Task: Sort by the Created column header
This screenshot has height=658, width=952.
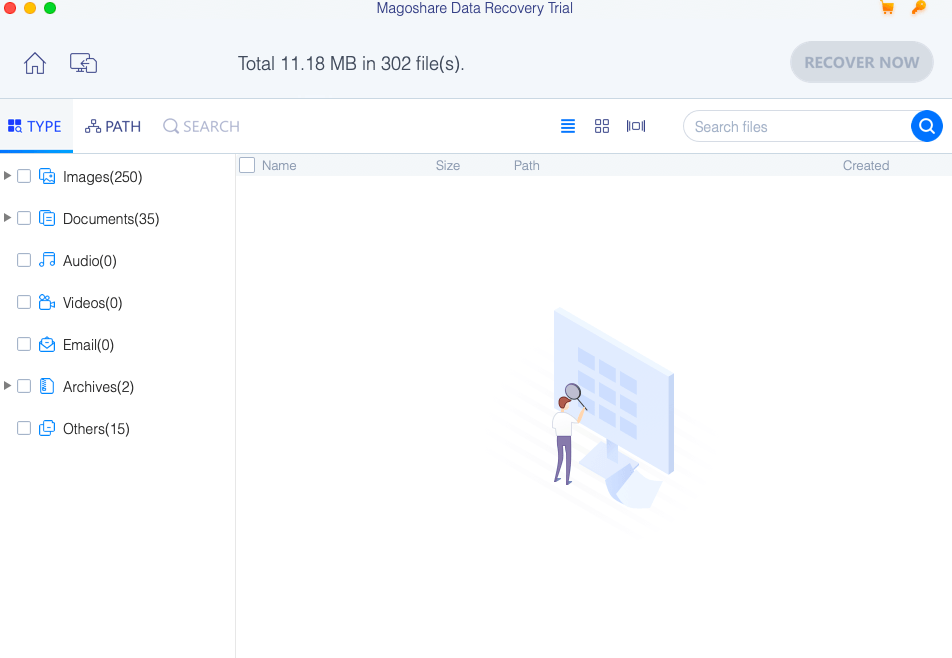Action: [866, 165]
